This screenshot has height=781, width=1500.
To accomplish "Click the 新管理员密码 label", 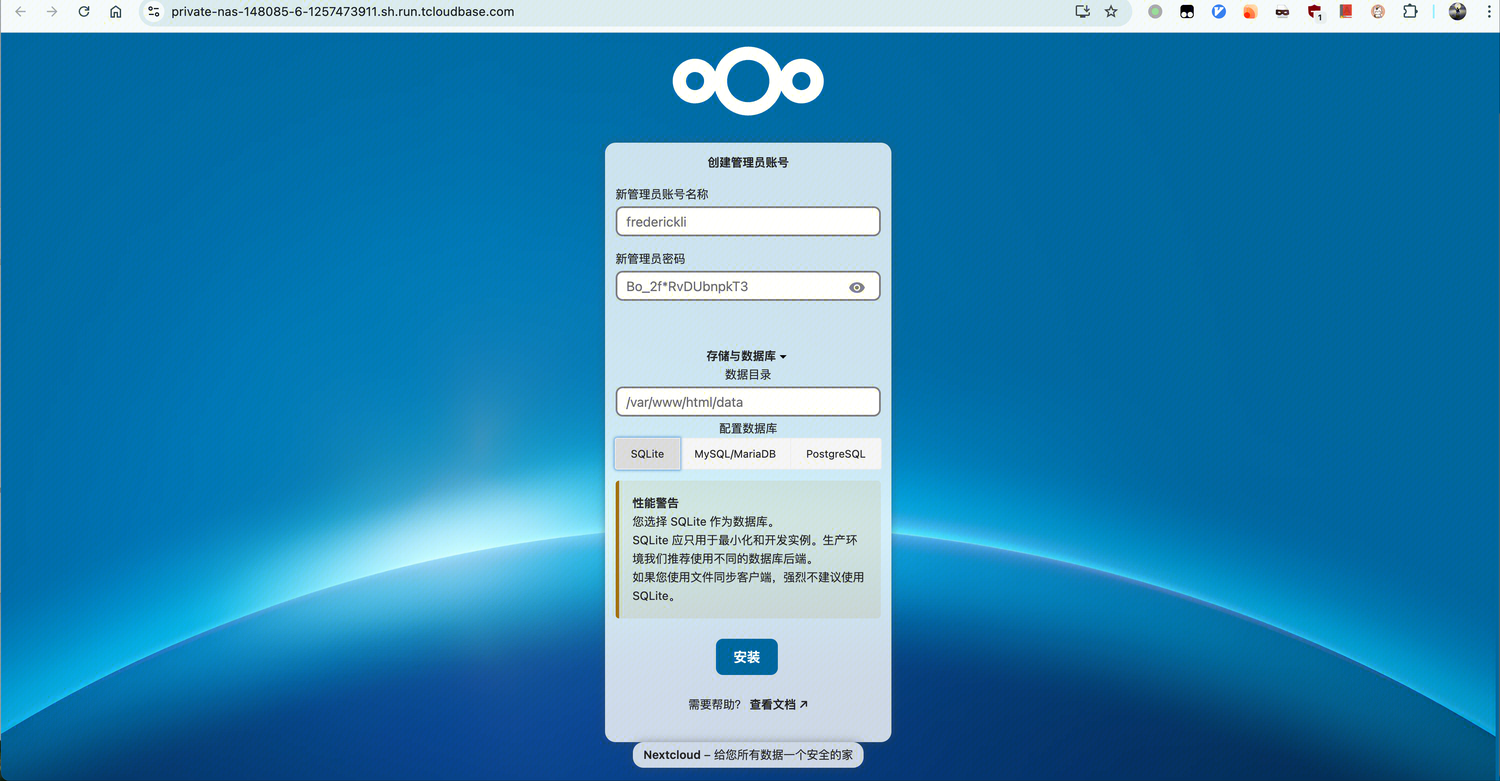I will click(x=651, y=259).
